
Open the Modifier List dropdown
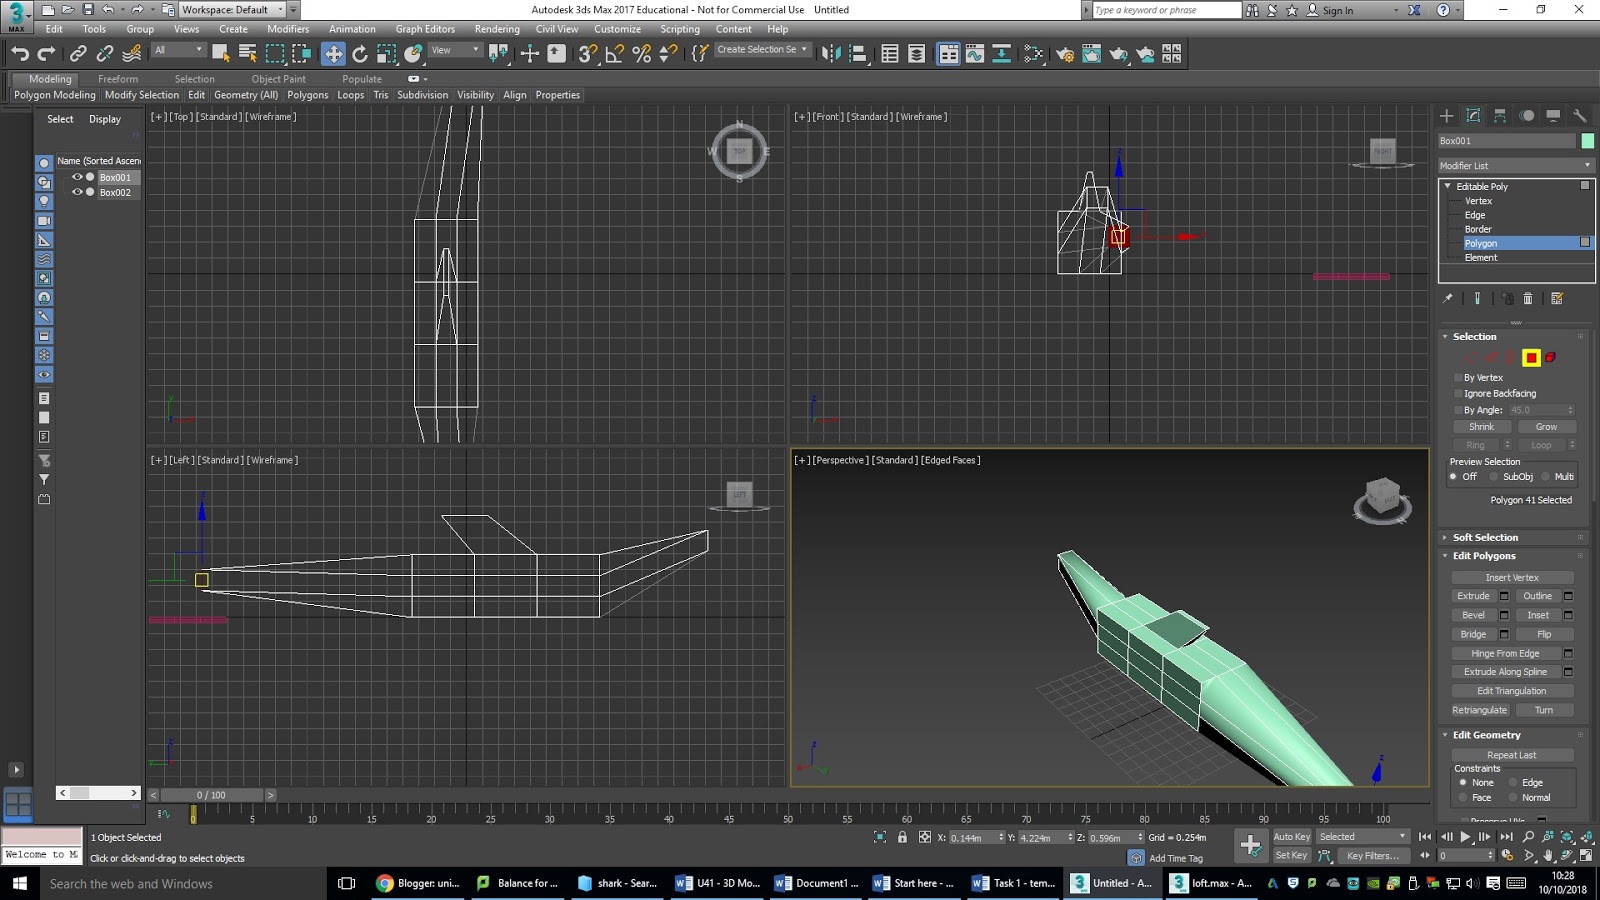(x=1515, y=166)
